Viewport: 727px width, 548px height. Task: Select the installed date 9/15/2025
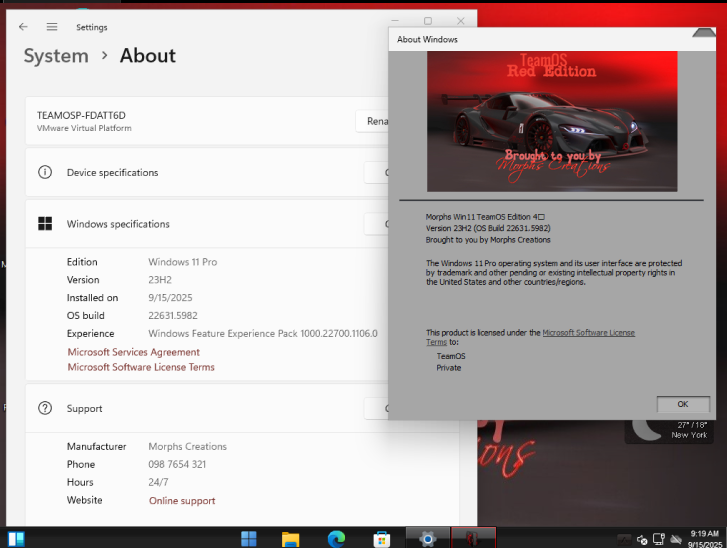tap(170, 298)
